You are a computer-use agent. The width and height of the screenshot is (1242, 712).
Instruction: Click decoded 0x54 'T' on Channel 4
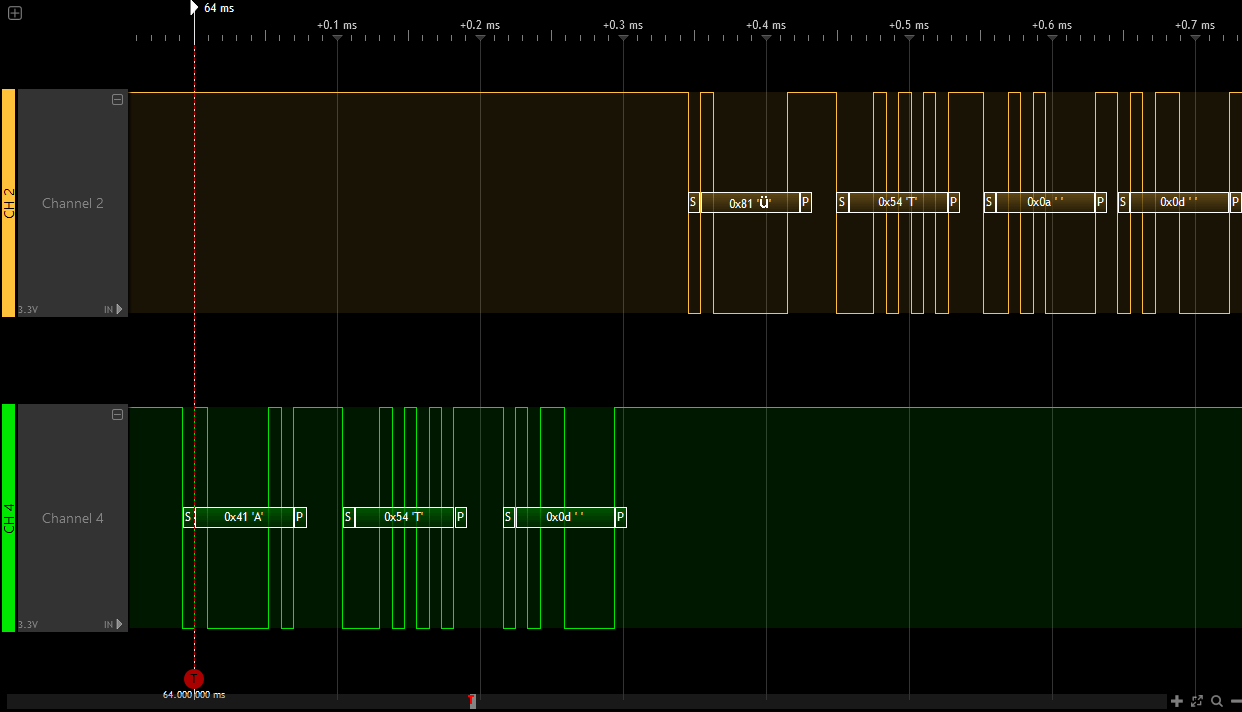pyautogui.click(x=404, y=517)
